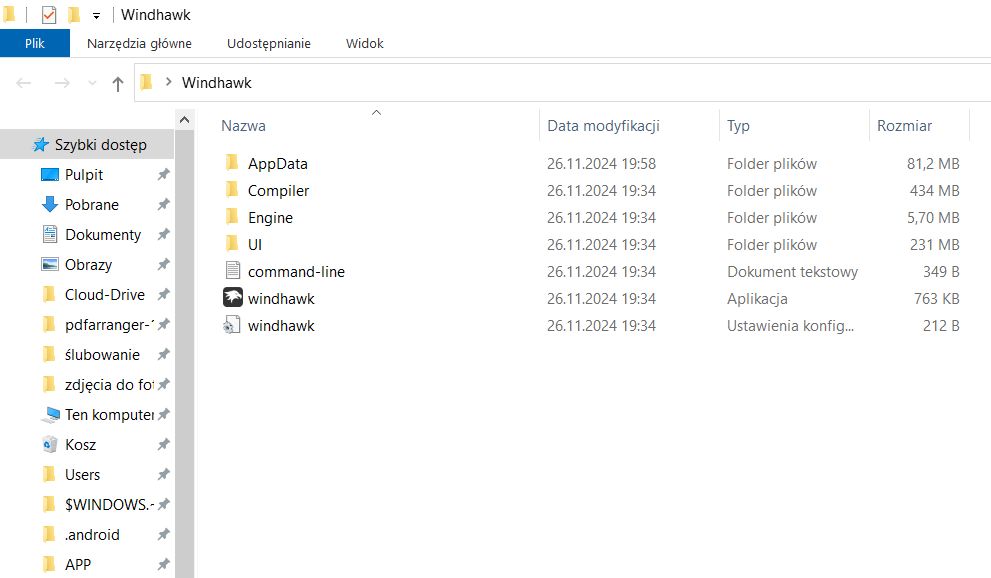Click the command-line file name

[296, 272]
